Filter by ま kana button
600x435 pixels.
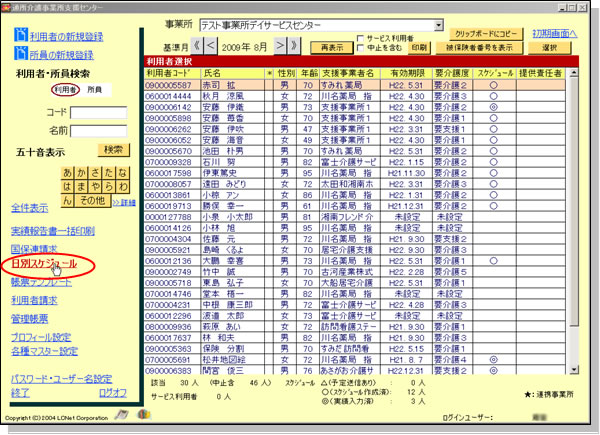pos(81,187)
